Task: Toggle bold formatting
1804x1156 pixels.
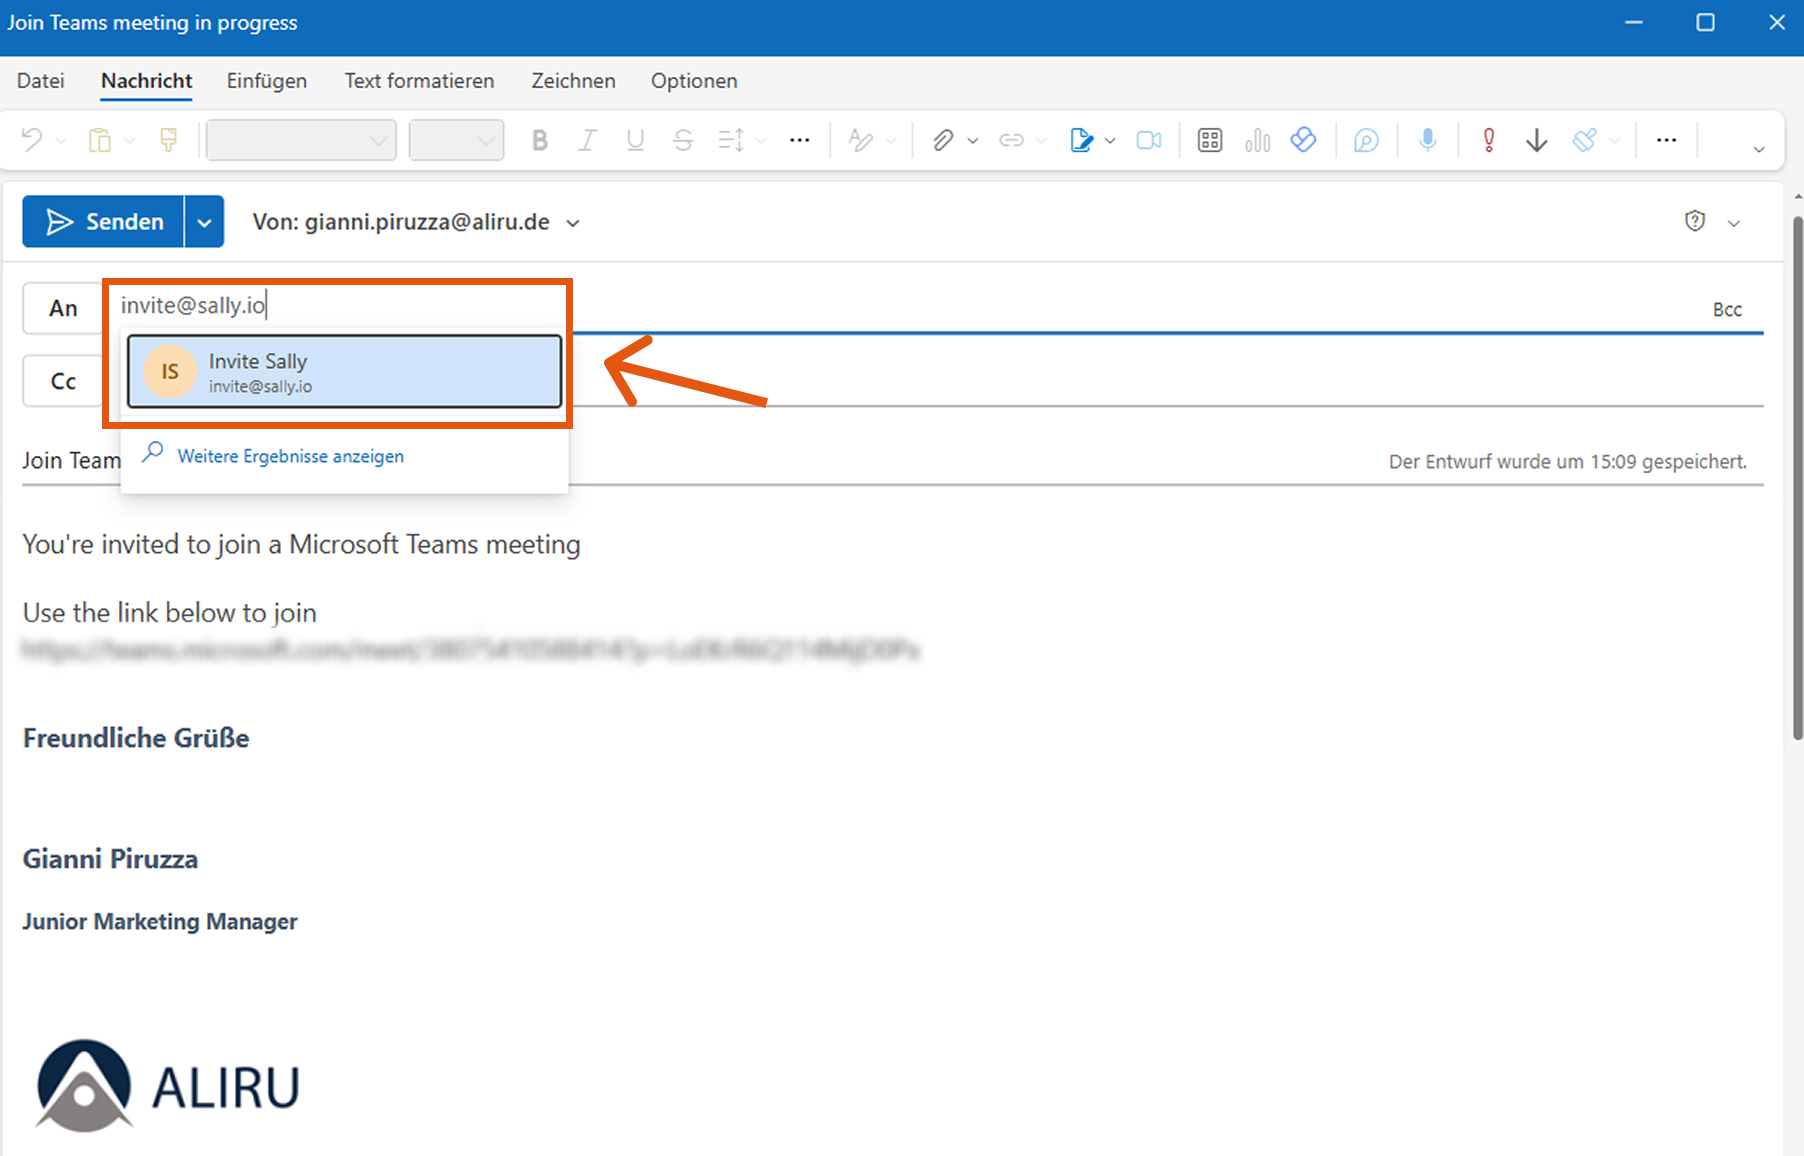Action: click(540, 141)
